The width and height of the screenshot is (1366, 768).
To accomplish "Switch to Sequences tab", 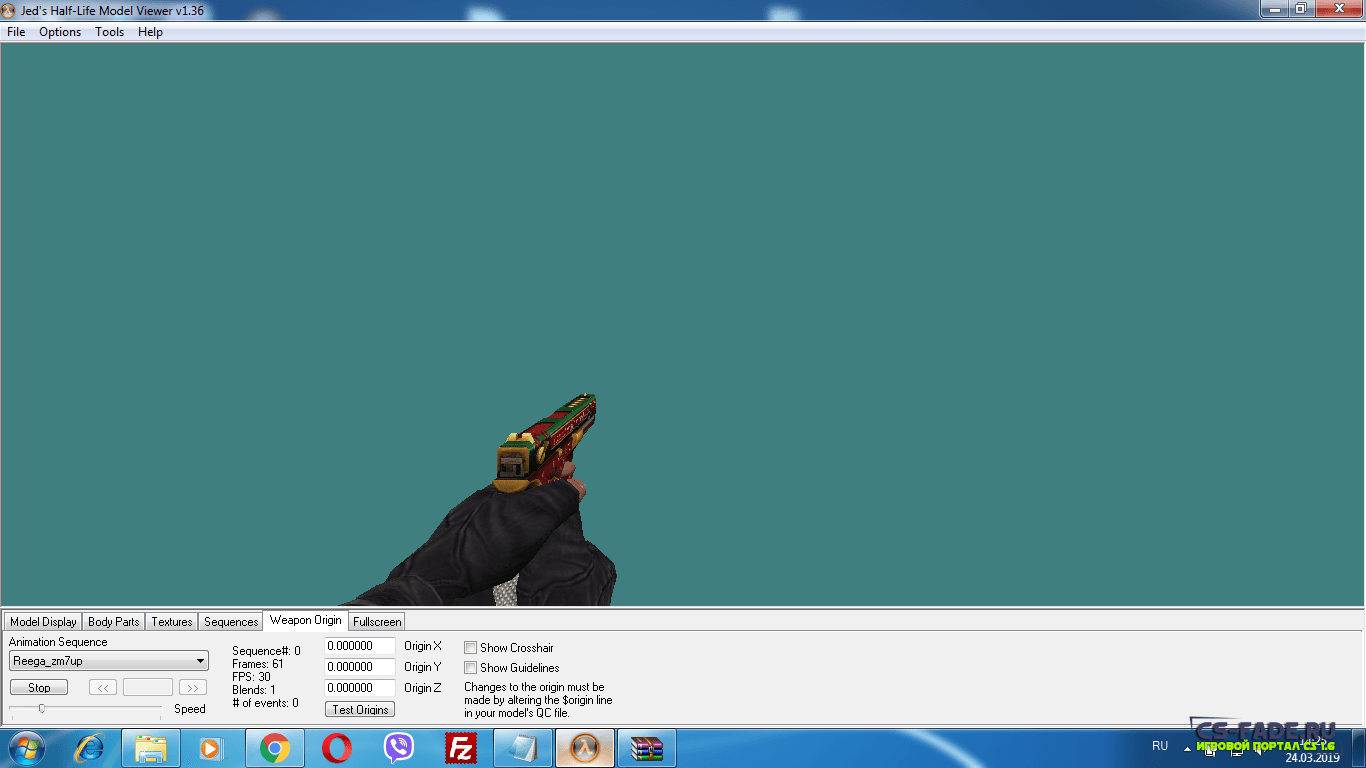I will pyautogui.click(x=231, y=622).
